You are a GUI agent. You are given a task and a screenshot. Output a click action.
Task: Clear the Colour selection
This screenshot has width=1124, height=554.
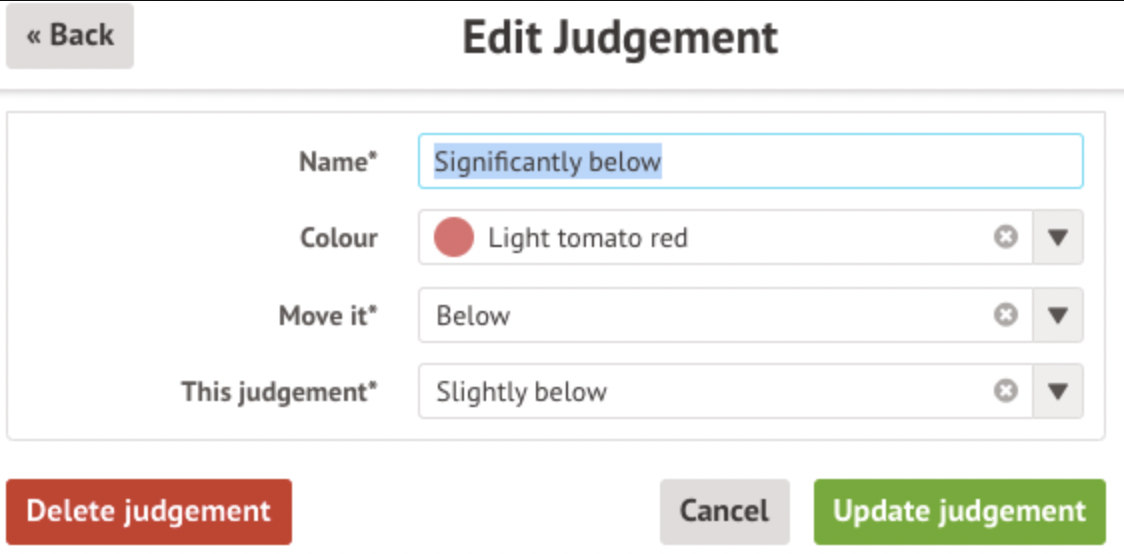[x=1005, y=237]
